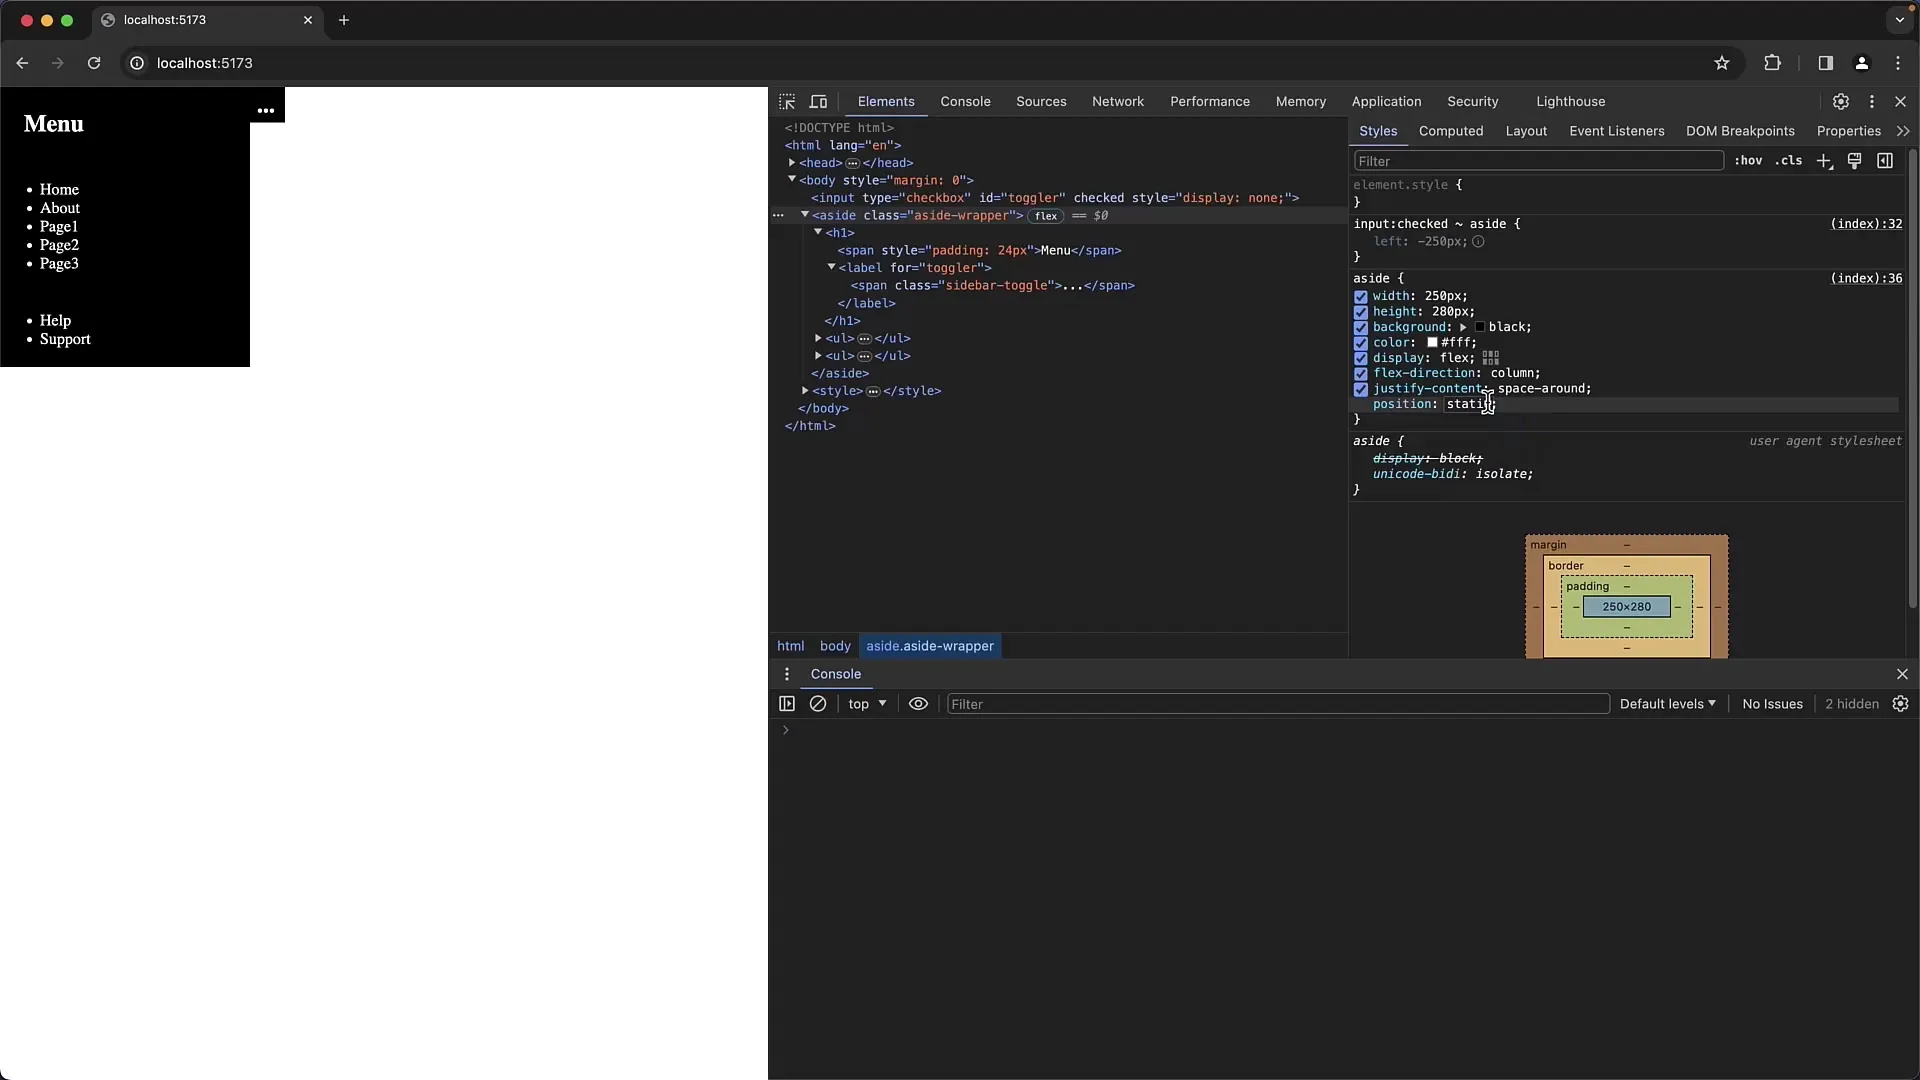Create a live expression with the eye icon
Image resolution: width=1920 pixels, height=1080 pixels.
point(918,704)
